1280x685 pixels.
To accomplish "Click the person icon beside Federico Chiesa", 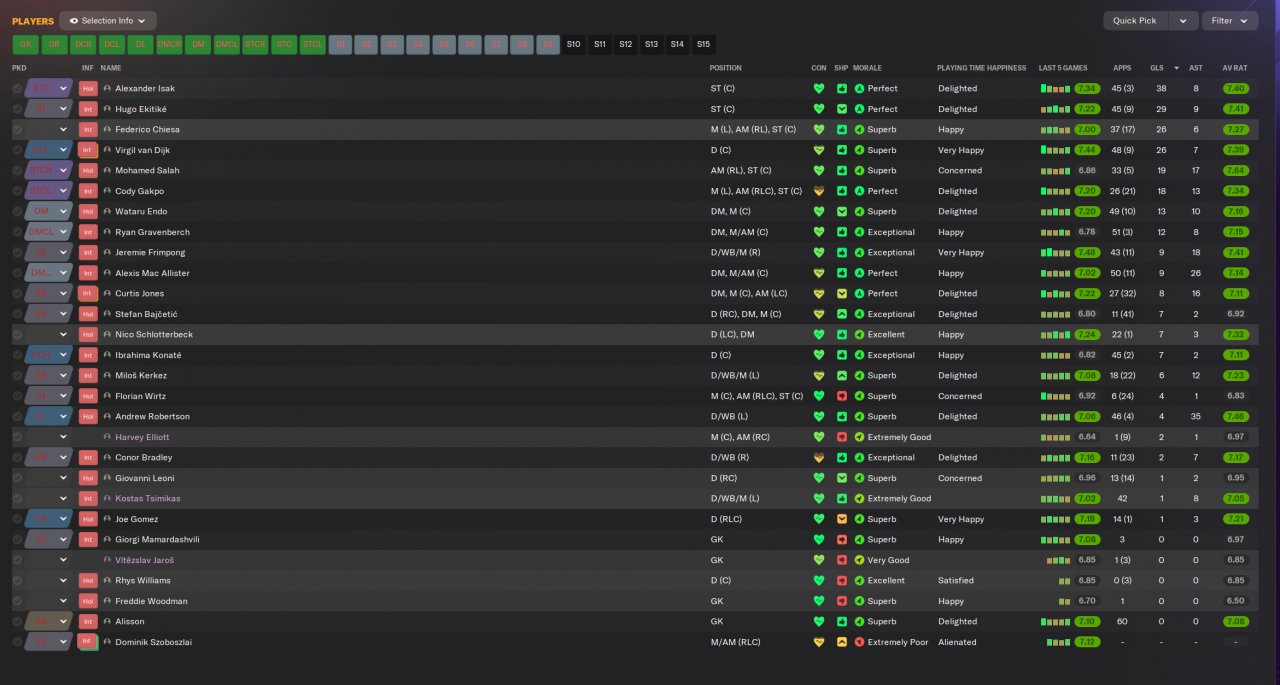I will tap(107, 130).
